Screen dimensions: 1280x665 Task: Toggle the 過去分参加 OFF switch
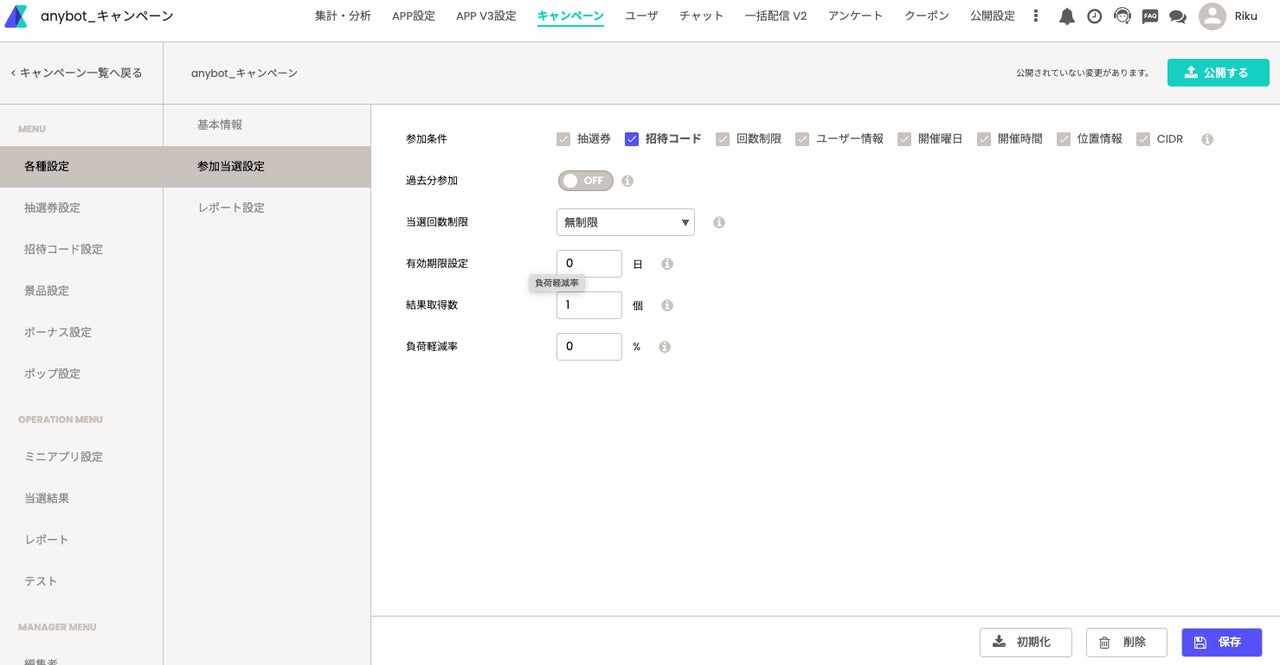point(585,181)
